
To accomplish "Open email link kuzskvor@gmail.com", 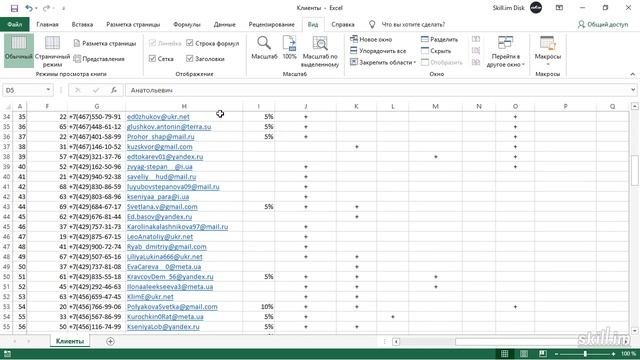I will pyautogui.click(x=160, y=147).
